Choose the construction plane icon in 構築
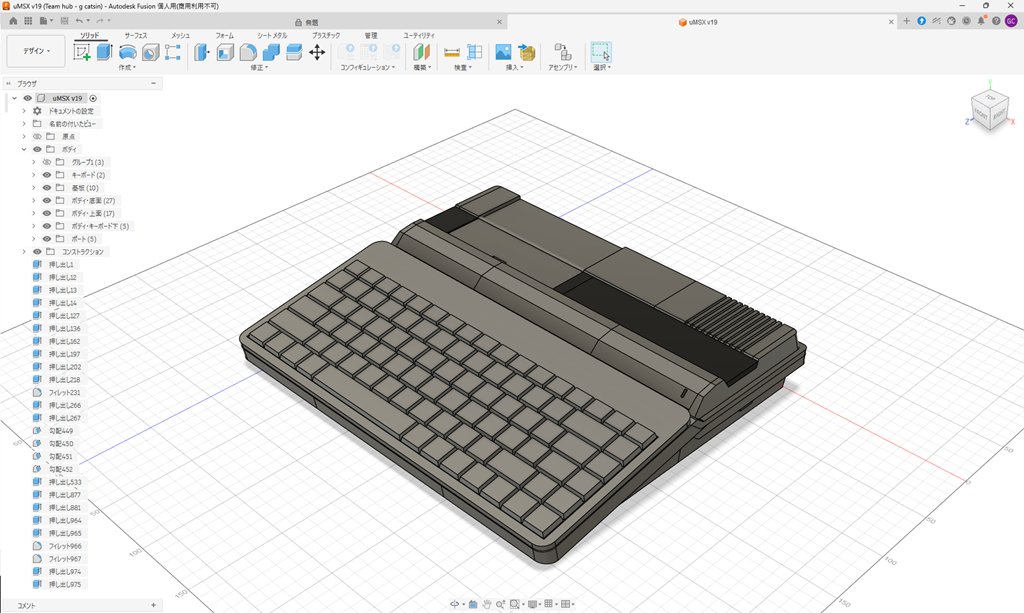 [x=422, y=52]
